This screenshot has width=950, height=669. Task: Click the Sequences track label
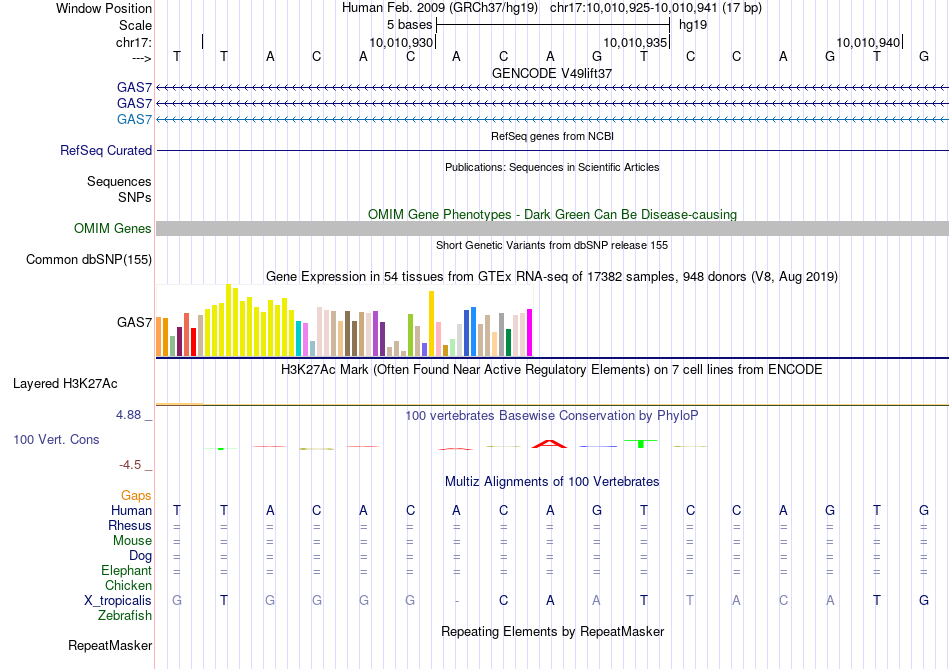(x=119, y=181)
